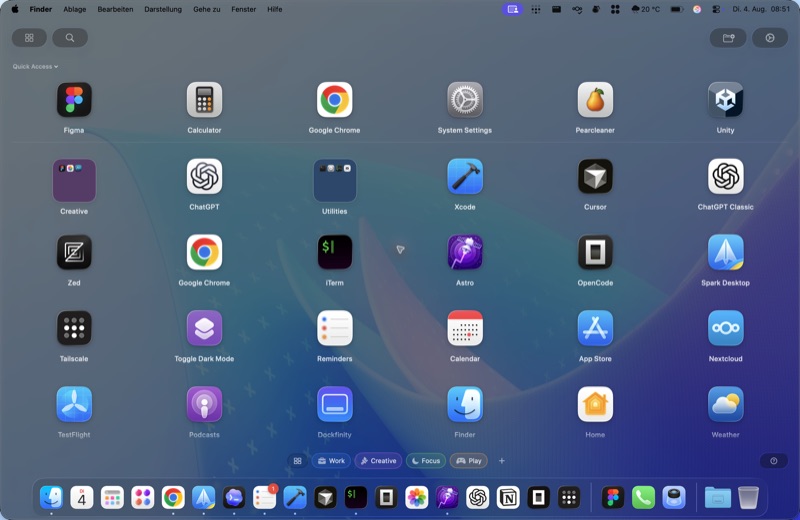Image resolution: width=800 pixels, height=520 pixels.
Task: Open Notion from the Dock
Action: (508, 497)
